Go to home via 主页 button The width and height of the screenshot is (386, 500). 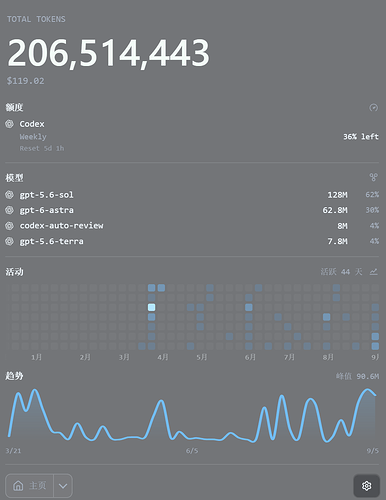click(29, 486)
